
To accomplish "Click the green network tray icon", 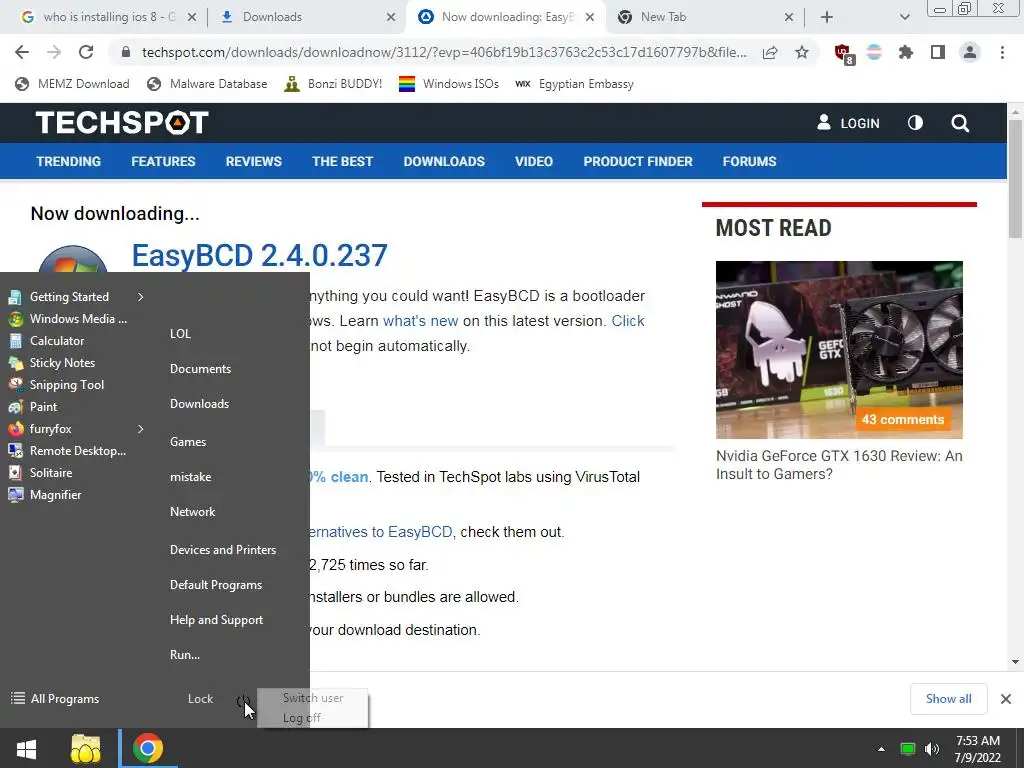I will [x=908, y=749].
